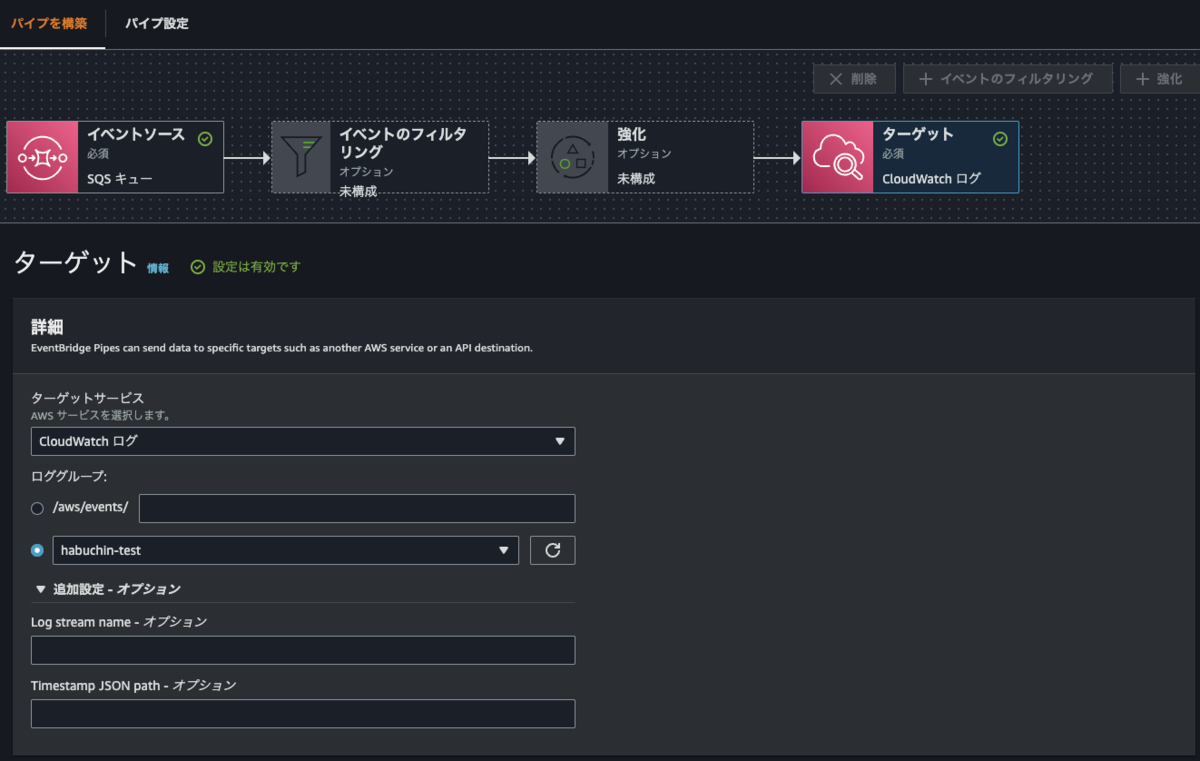Screen dimensions: 1200x761
Task: Switch to the パイプを構築 tab
Action: tap(49, 24)
